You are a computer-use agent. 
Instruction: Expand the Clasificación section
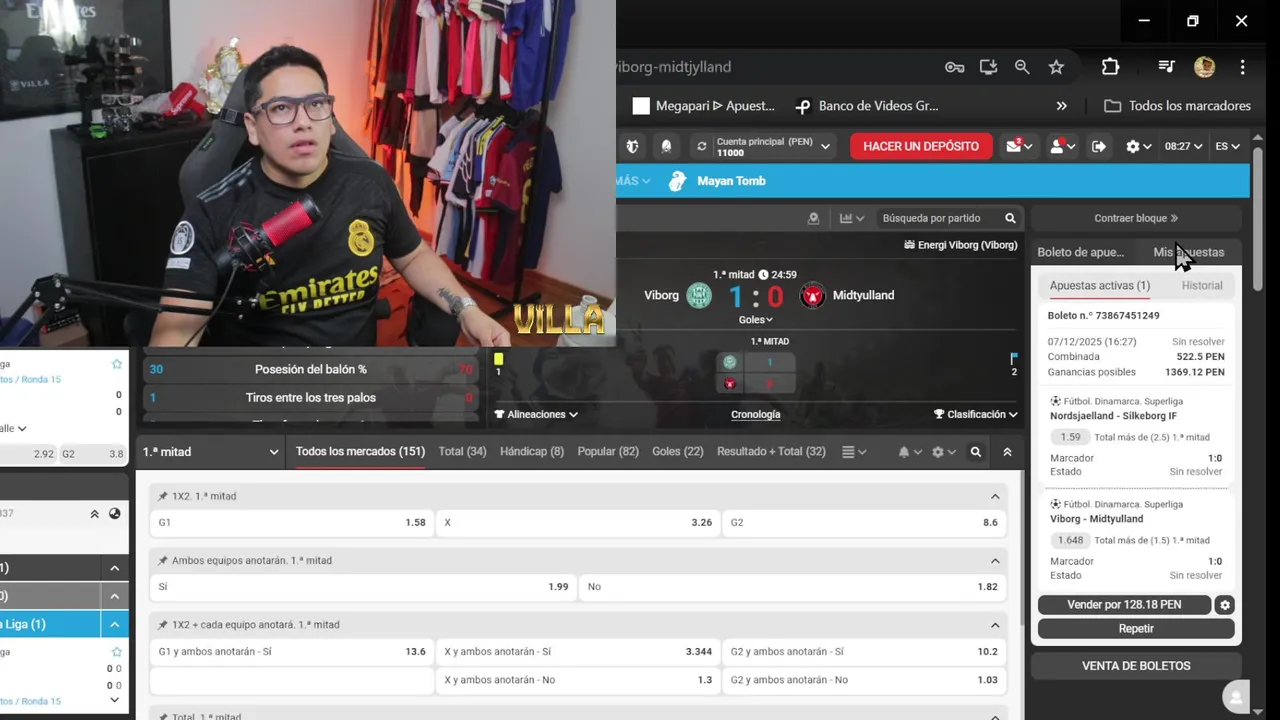pos(976,414)
